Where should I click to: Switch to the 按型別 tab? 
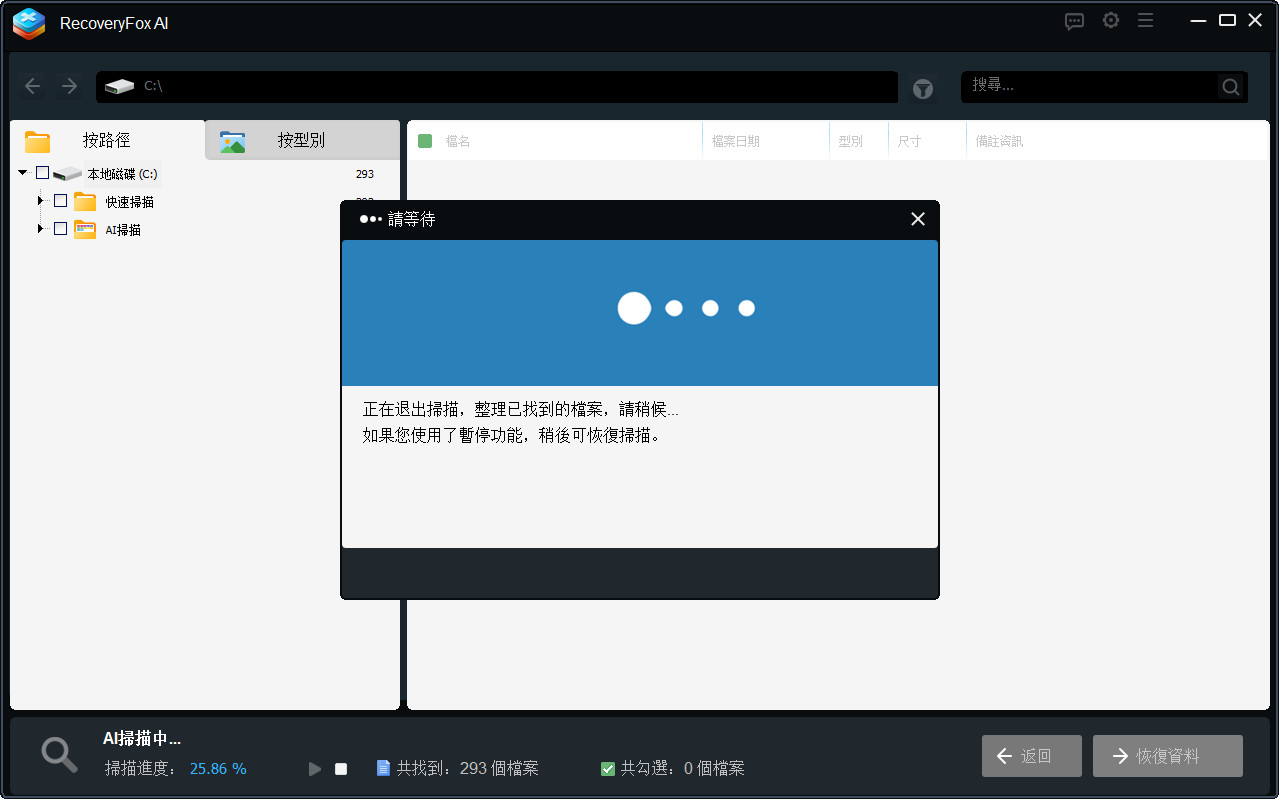[300, 140]
